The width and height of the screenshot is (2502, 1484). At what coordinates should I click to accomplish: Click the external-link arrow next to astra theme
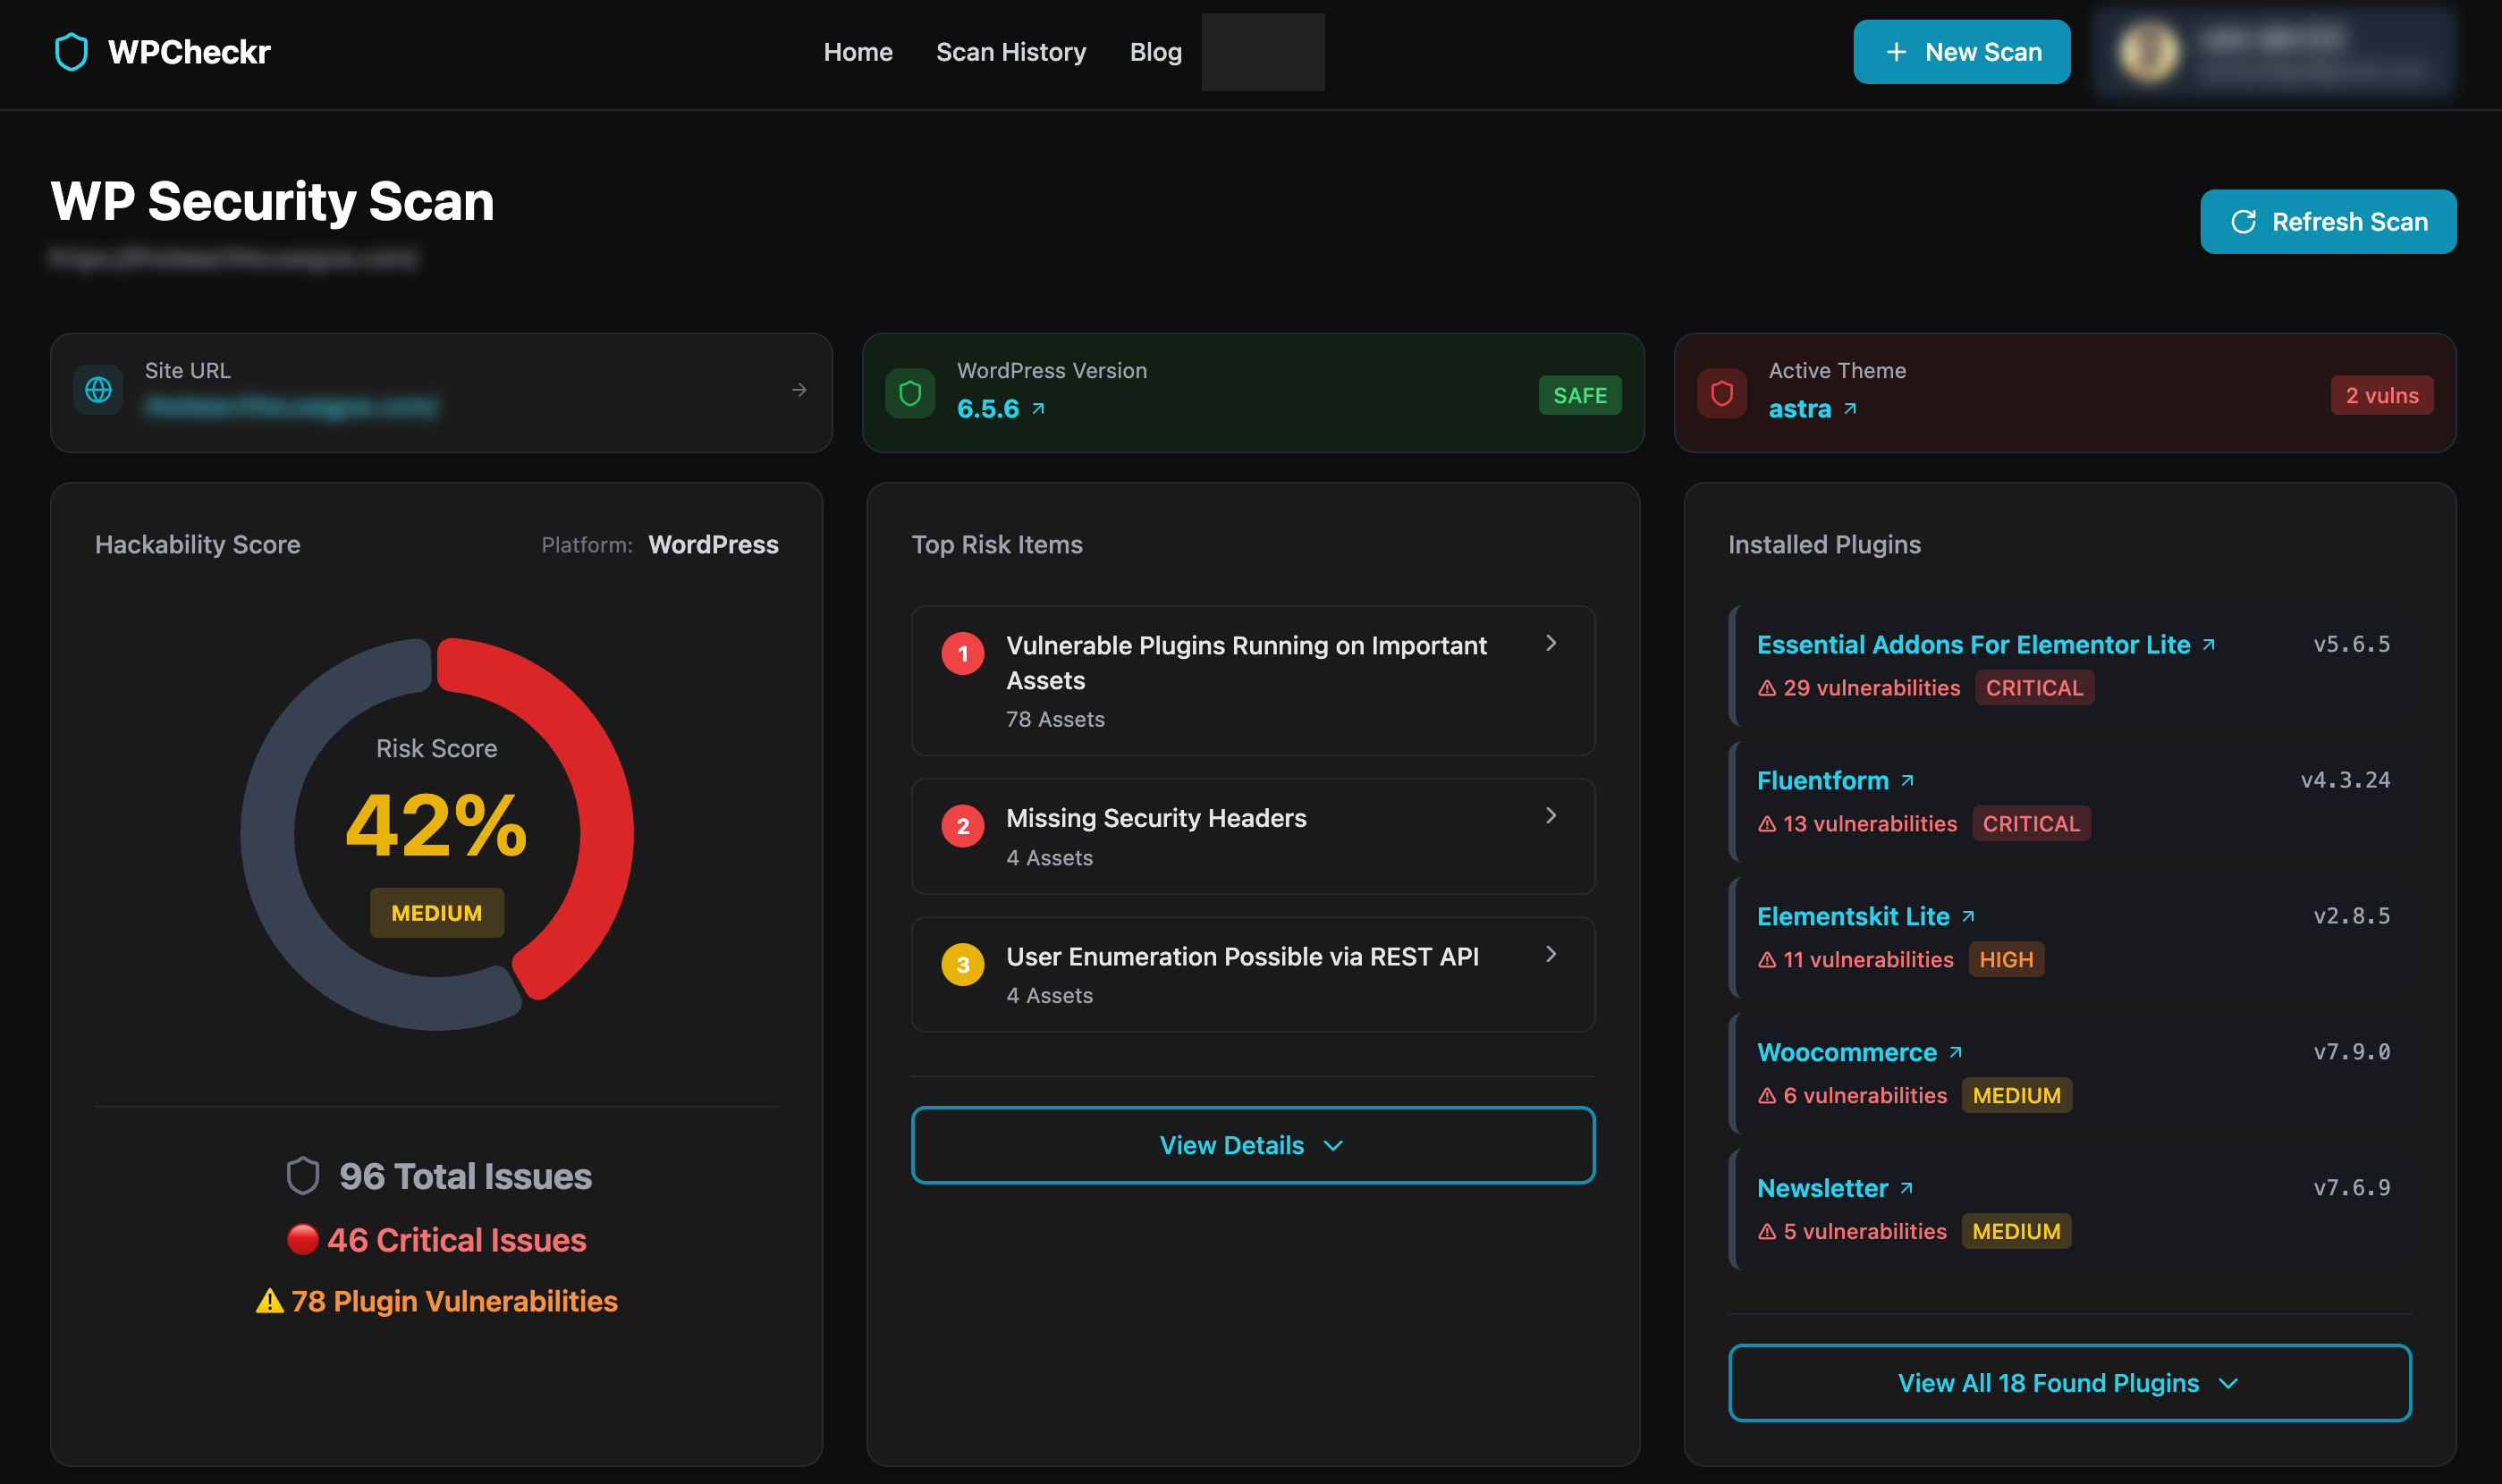click(x=1852, y=406)
